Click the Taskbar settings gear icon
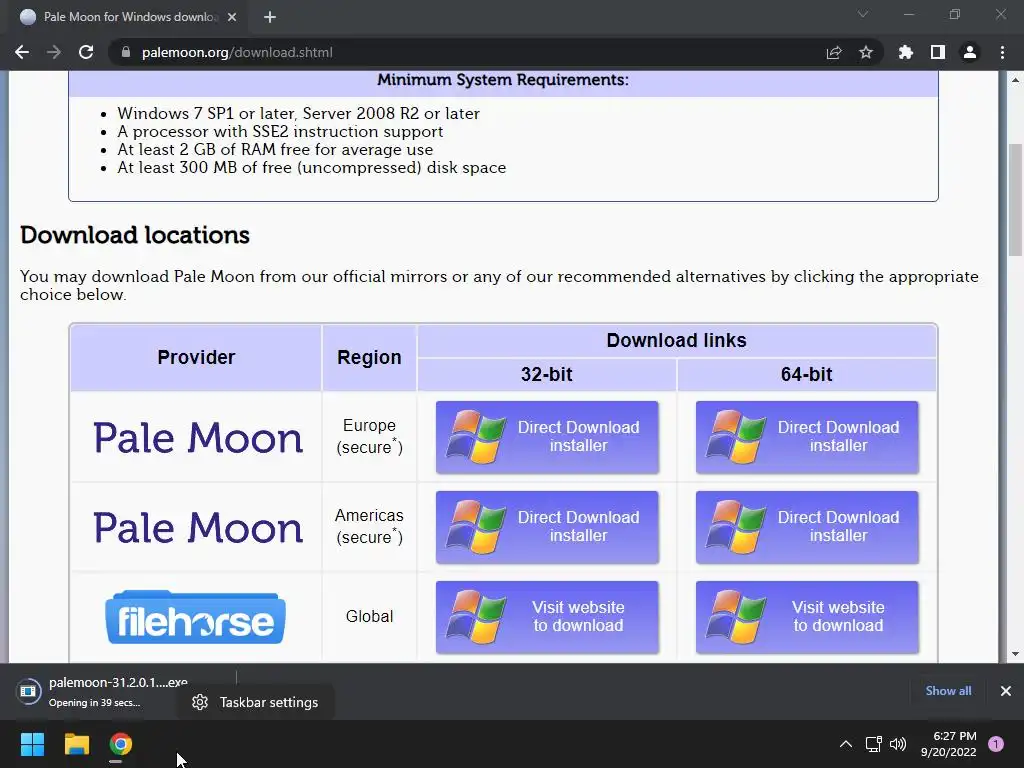The image size is (1024, 768). [x=200, y=702]
